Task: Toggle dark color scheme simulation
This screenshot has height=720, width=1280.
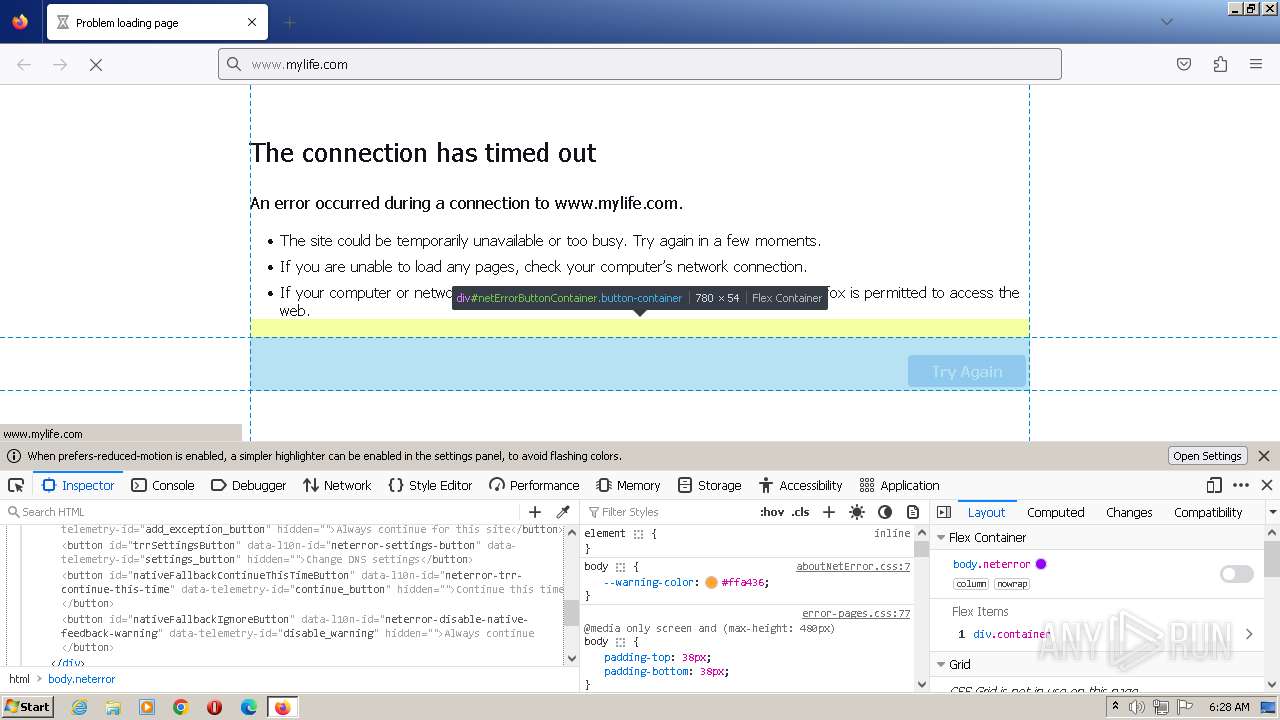Action: (x=885, y=512)
